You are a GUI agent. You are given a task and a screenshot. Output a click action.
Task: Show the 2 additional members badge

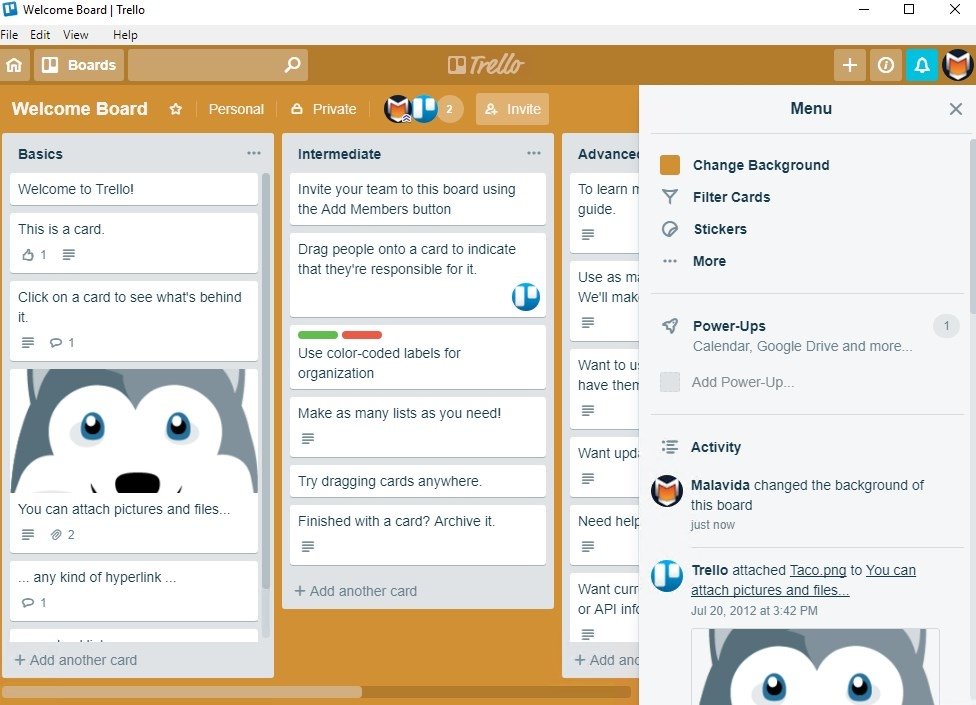449,109
